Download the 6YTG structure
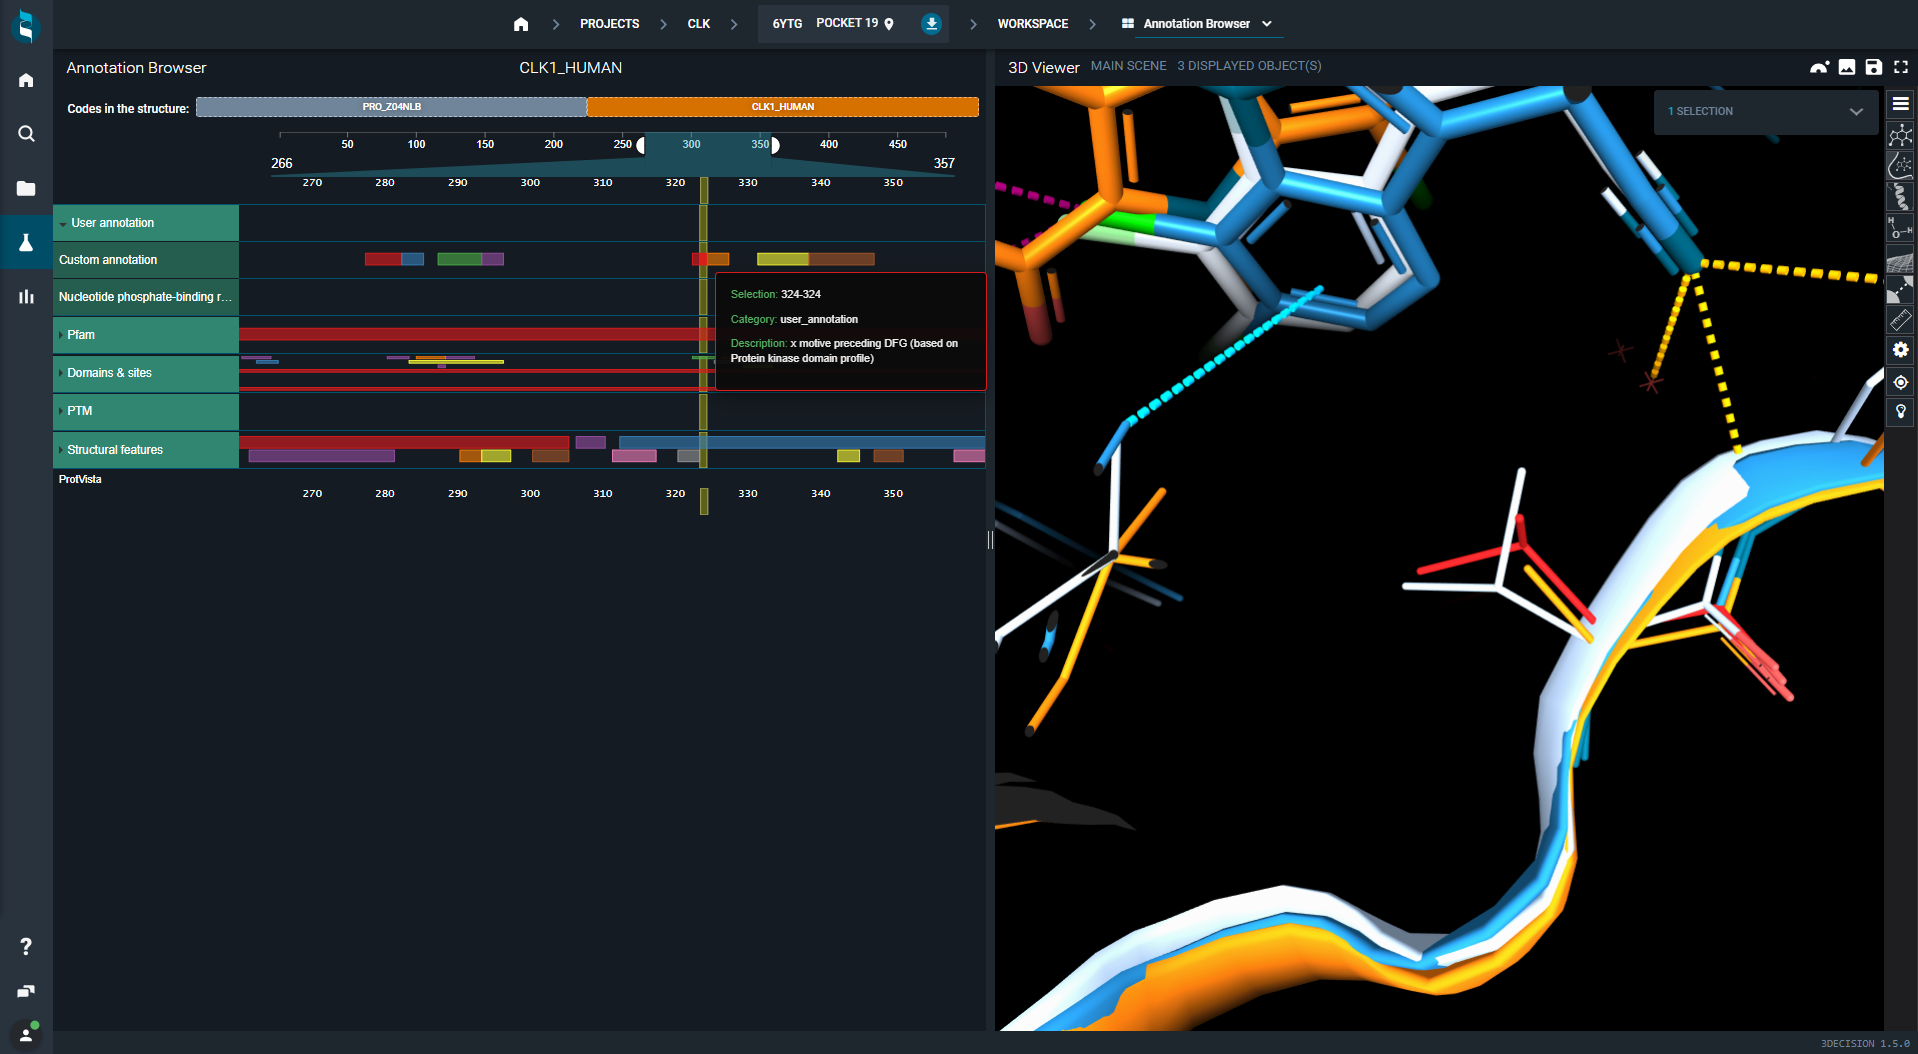This screenshot has height=1054, width=1918. pos(931,24)
